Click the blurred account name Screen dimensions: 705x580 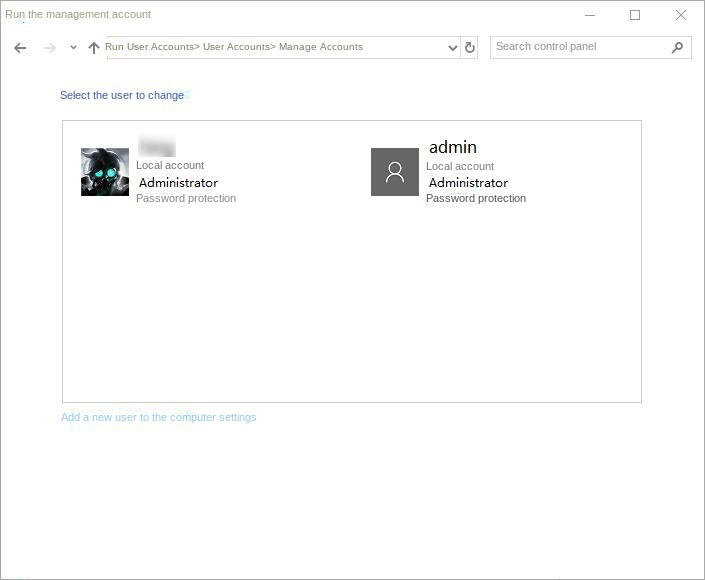(x=156, y=146)
